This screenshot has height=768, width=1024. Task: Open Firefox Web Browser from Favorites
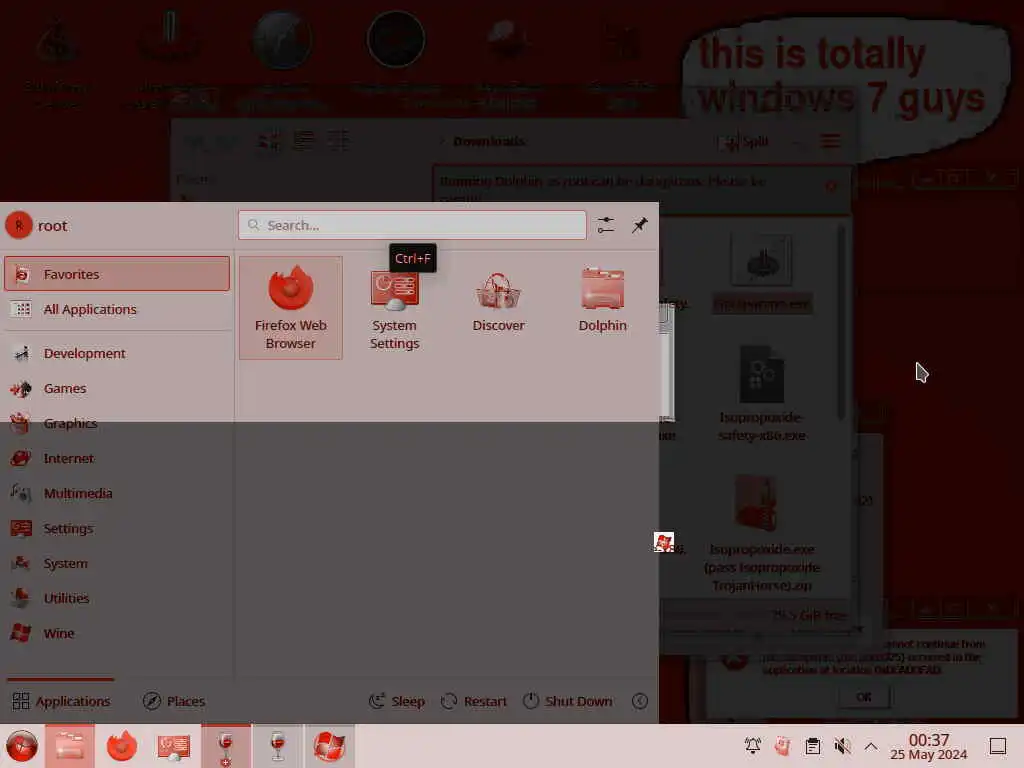pos(291,308)
